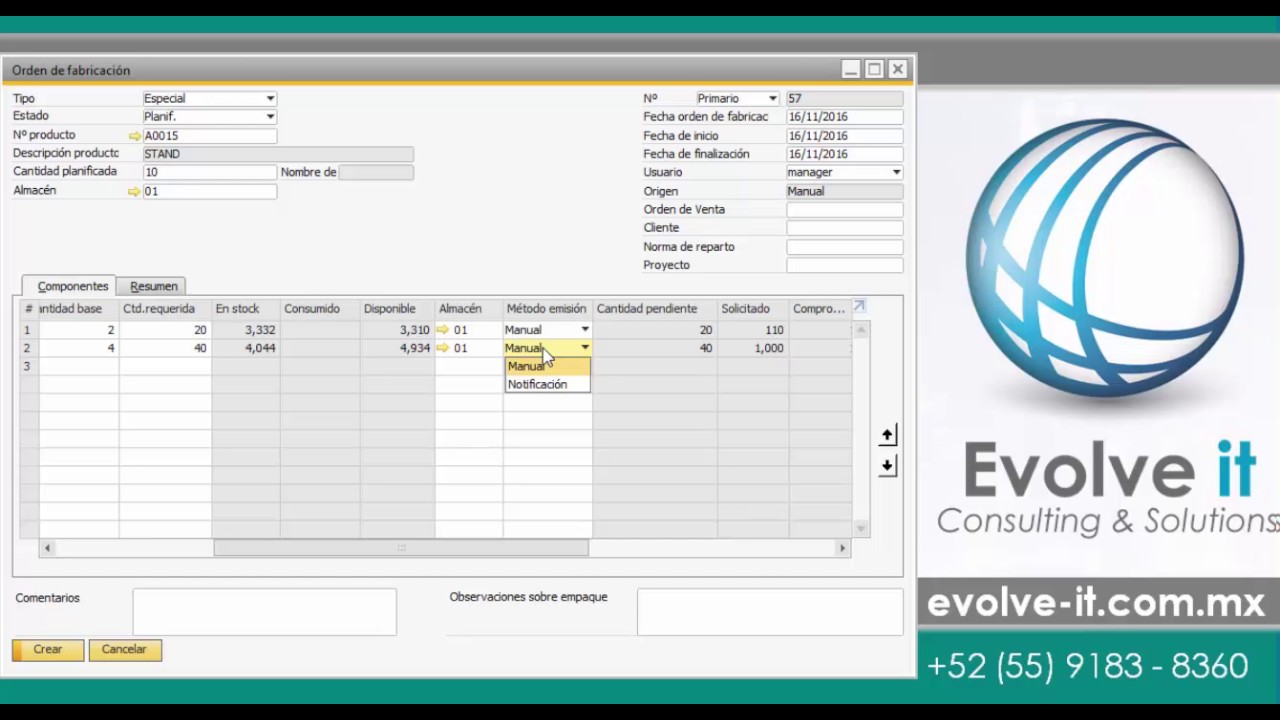Image resolution: width=1280 pixels, height=720 pixels.
Task: Click the En stock column header
Action: [x=245, y=309]
